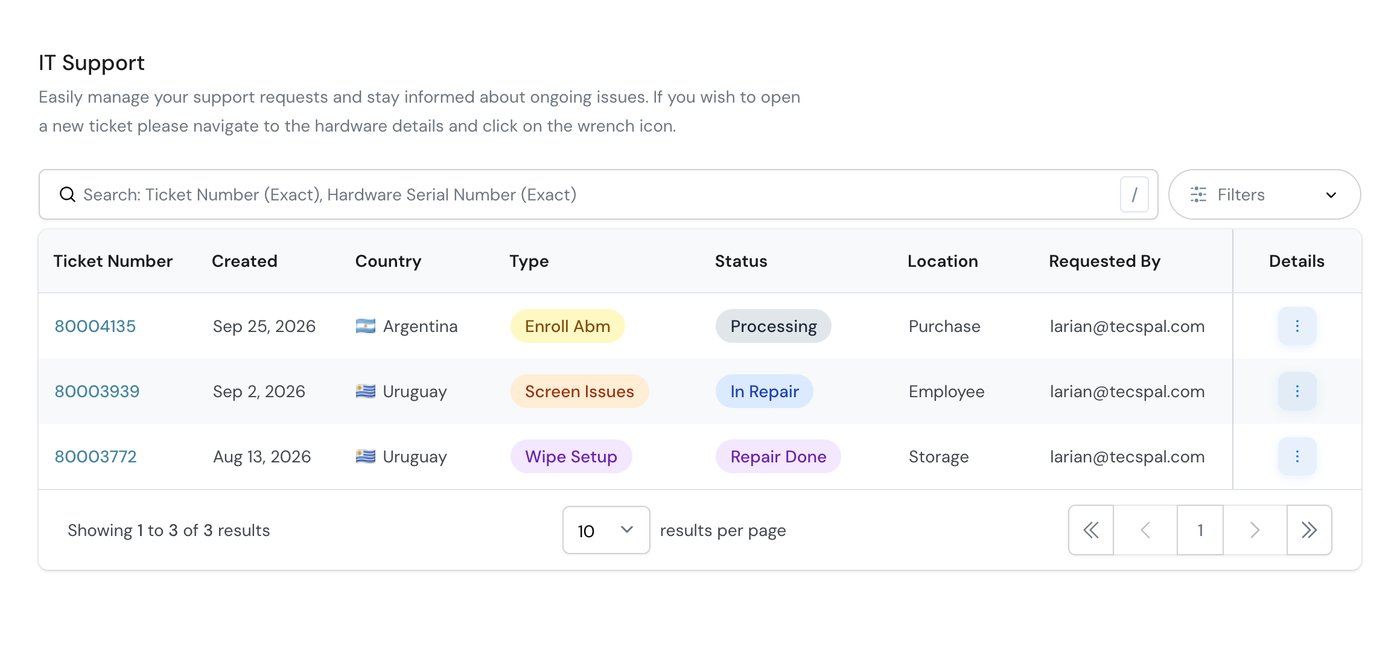The image size is (1400, 664).
Task: Click the Sep 25, 2026 date cell
Action: coord(264,326)
